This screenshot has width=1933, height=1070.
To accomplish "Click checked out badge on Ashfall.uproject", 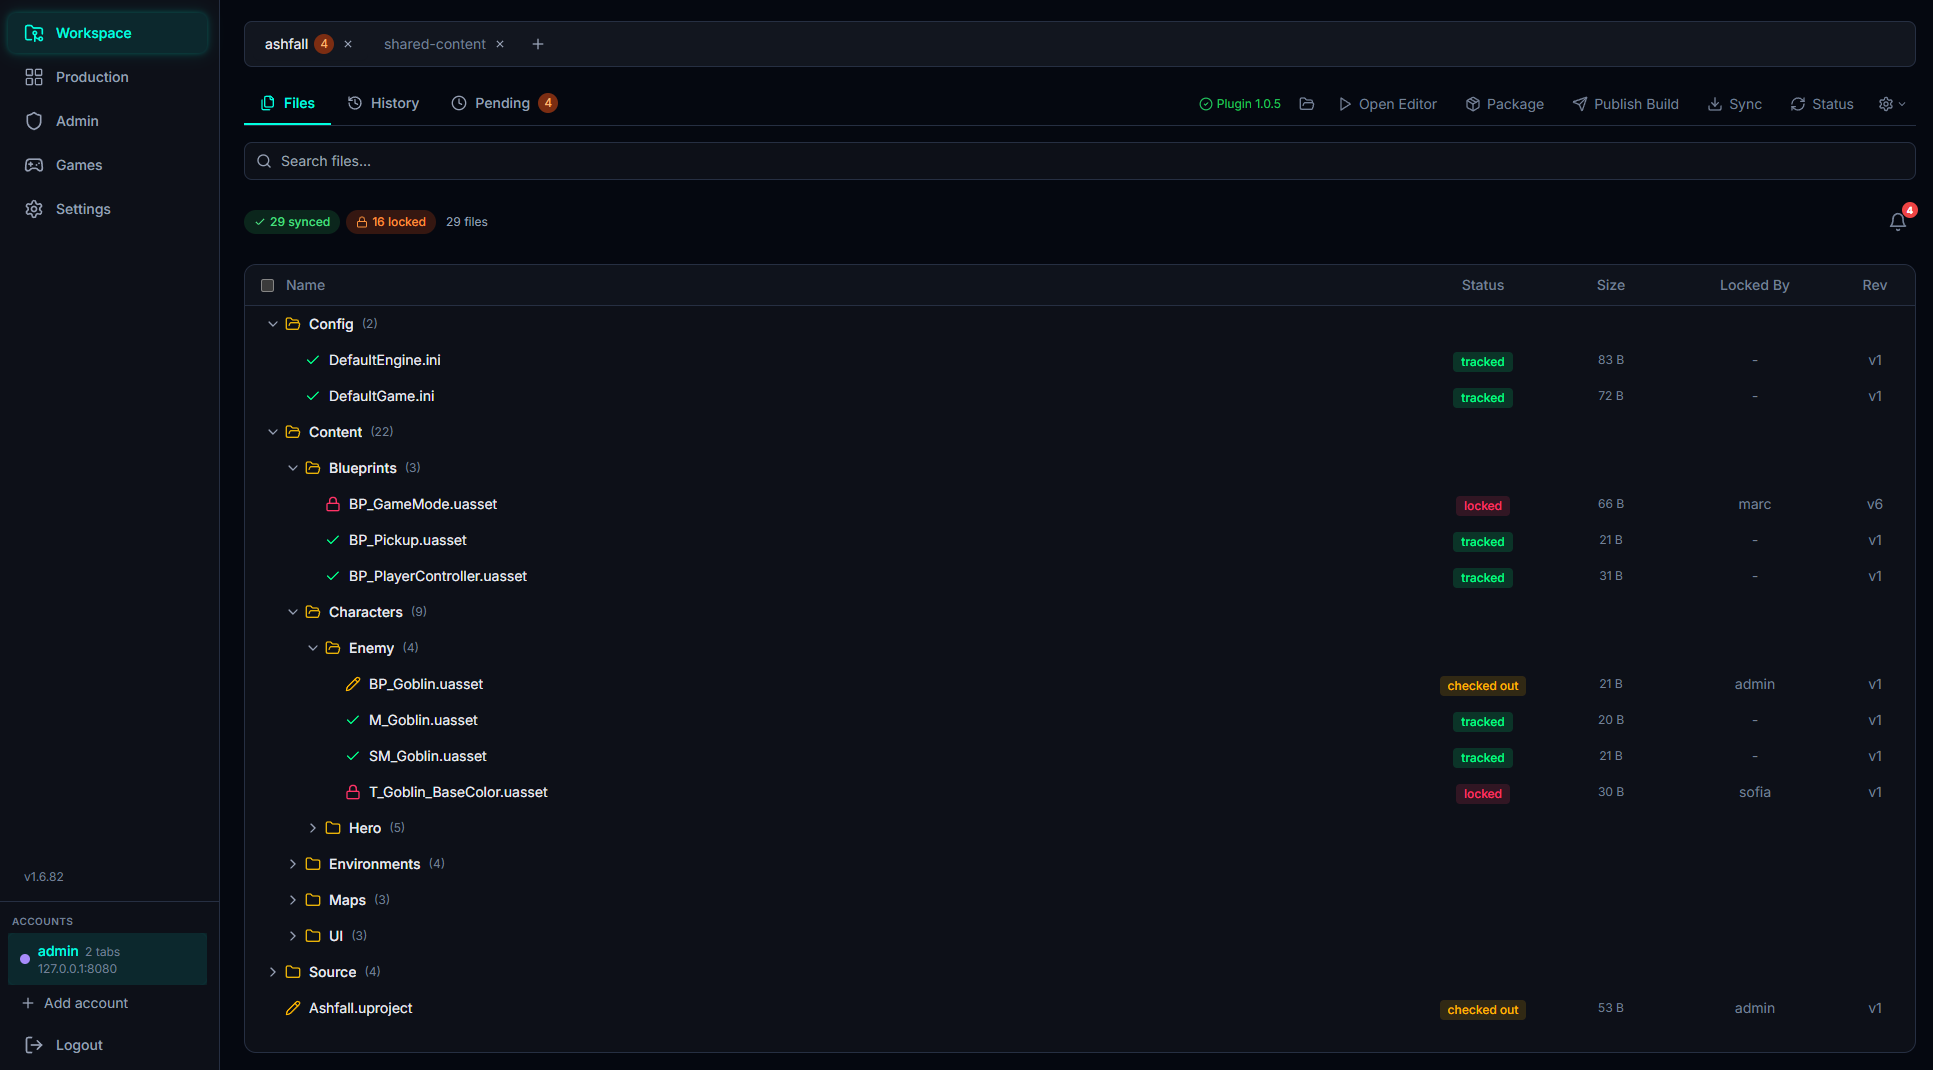I will (1482, 1010).
